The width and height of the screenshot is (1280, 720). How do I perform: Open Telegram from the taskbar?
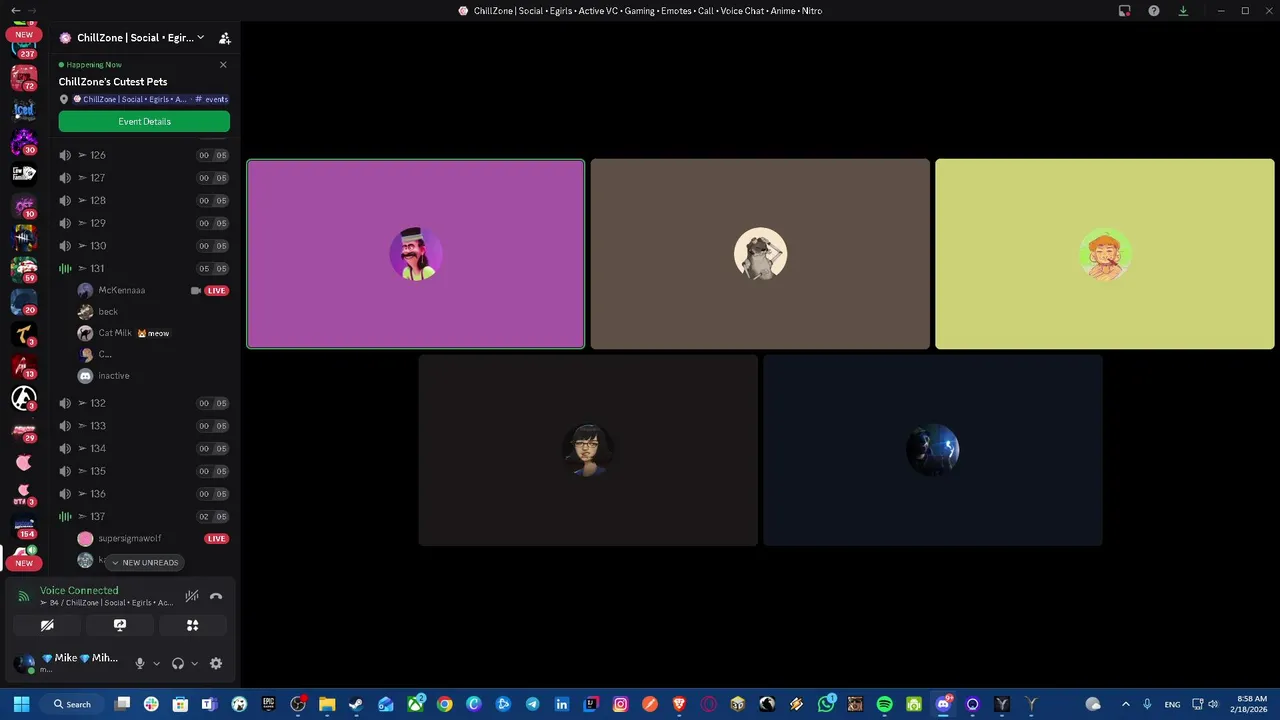532,704
